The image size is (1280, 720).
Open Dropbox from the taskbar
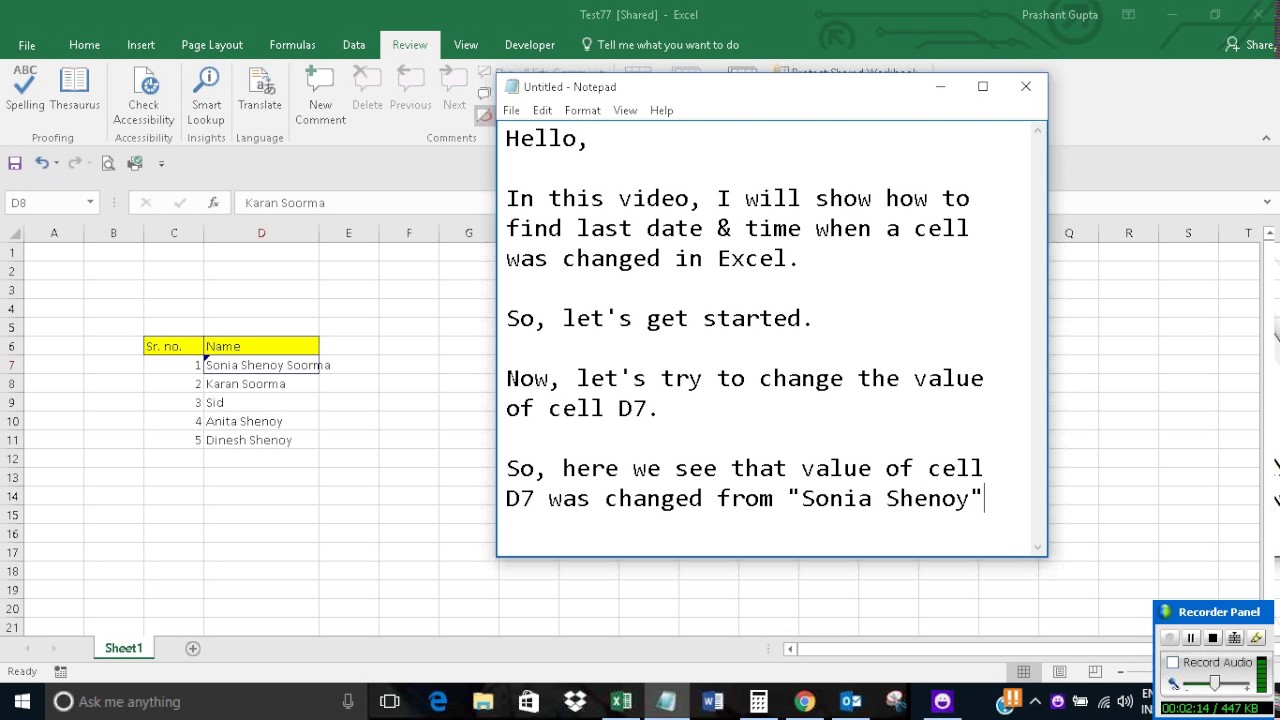coord(575,701)
